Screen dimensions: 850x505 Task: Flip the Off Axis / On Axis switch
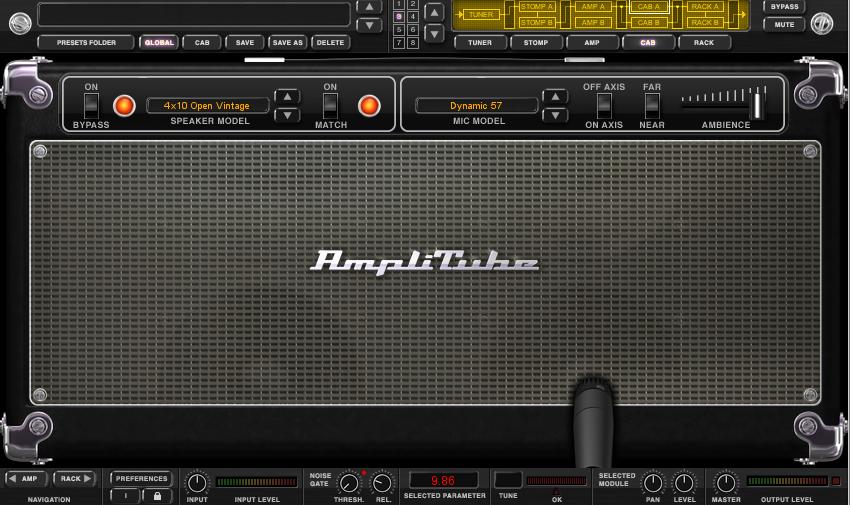pyautogui.click(x=604, y=106)
